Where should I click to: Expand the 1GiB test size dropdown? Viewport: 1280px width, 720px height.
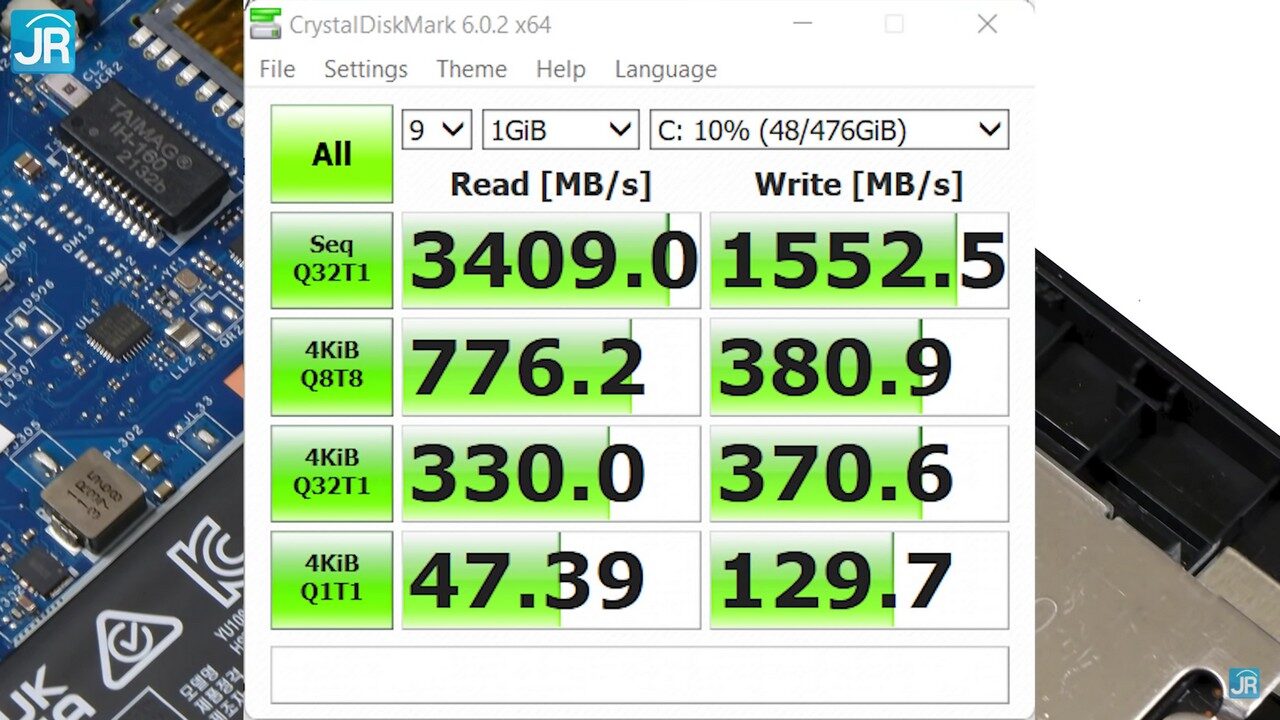(561, 130)
